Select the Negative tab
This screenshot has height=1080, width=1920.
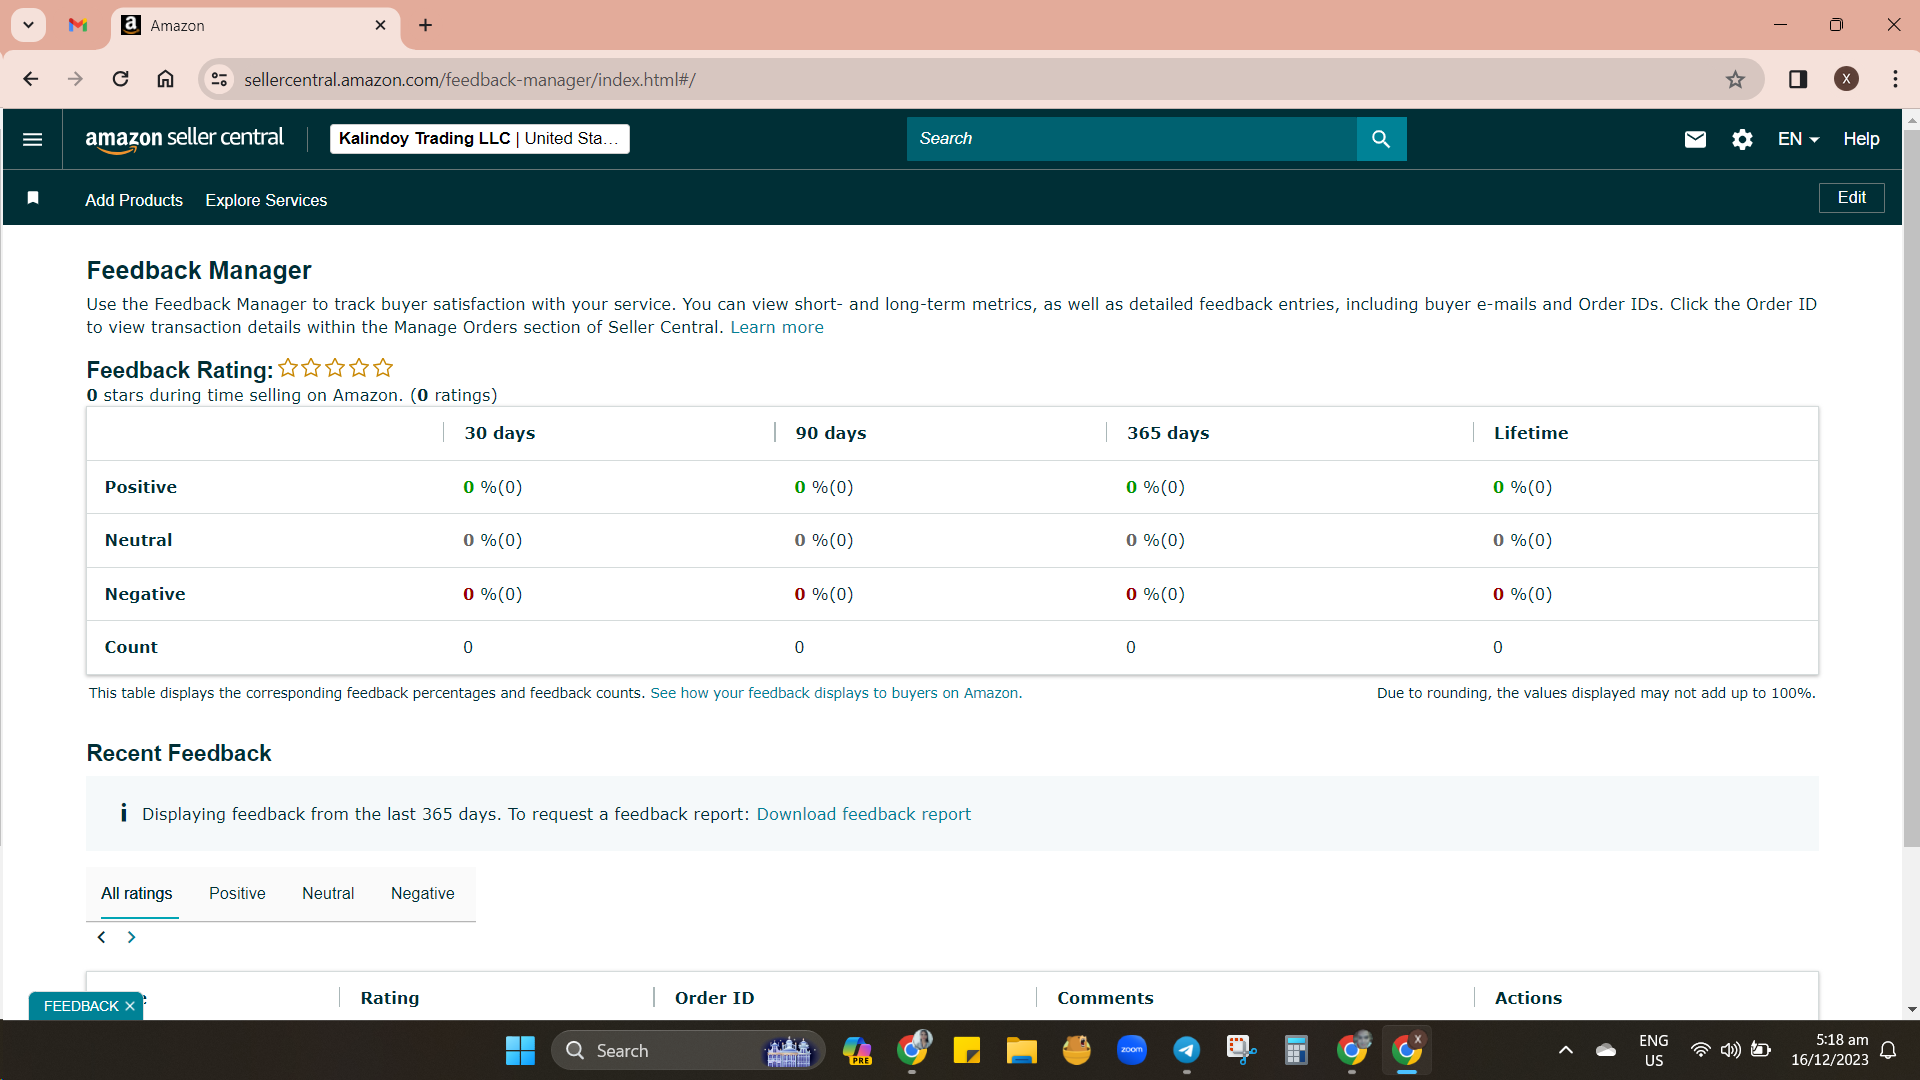click(422, 893)
